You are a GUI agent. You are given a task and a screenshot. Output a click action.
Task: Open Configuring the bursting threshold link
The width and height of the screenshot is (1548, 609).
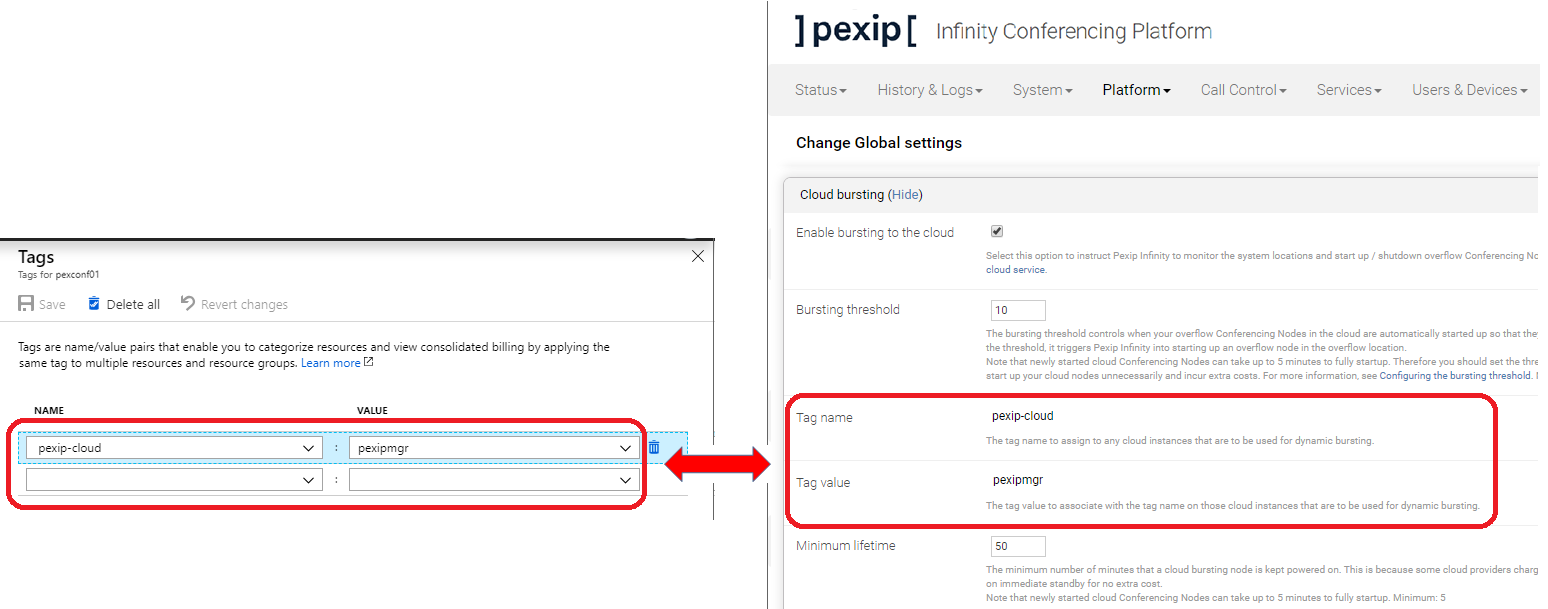[1454, 376]
